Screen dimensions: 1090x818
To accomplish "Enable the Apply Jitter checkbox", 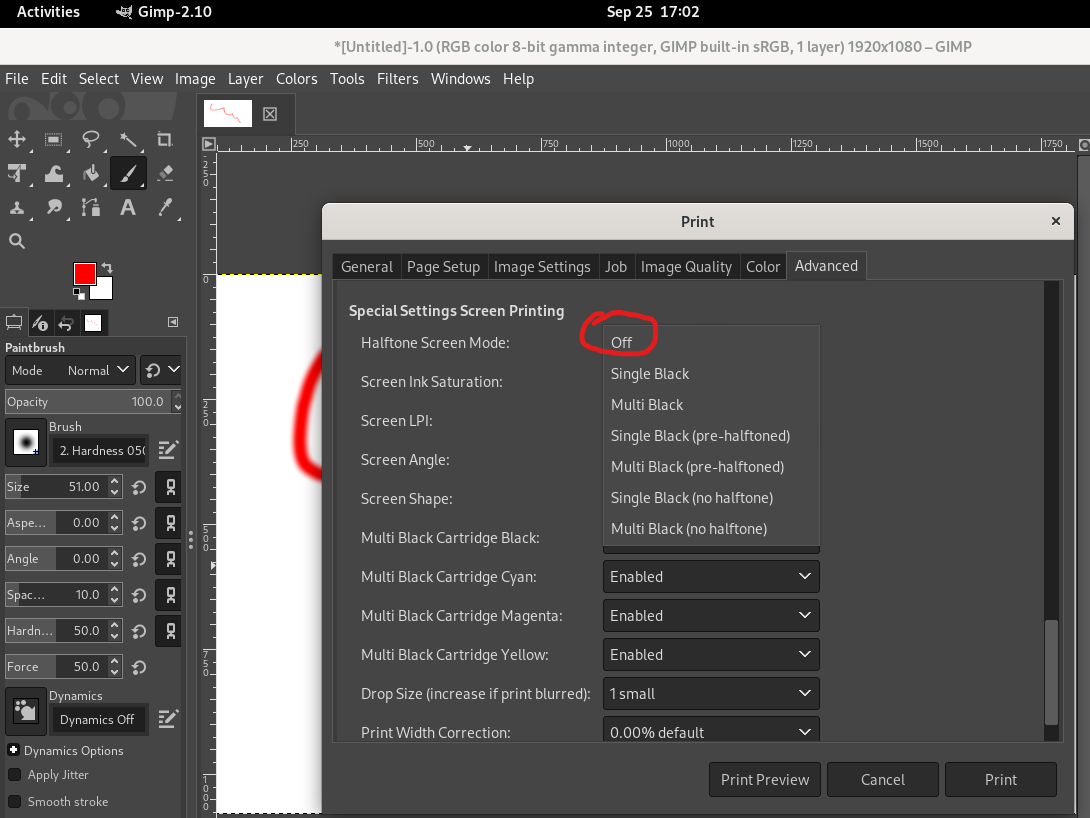I will tap(12, 776).
